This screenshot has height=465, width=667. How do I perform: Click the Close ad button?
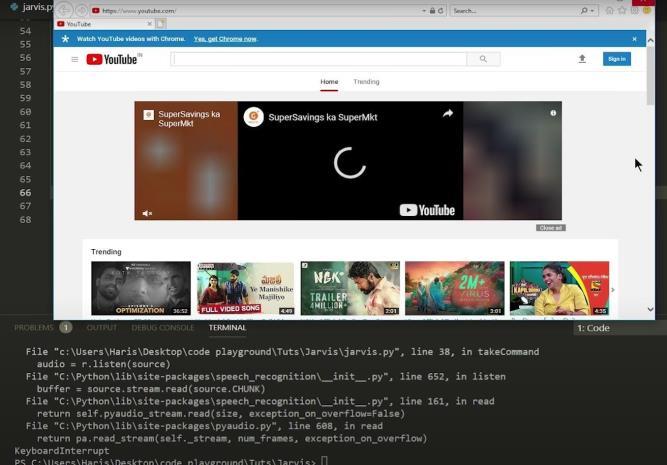point(550,228)
